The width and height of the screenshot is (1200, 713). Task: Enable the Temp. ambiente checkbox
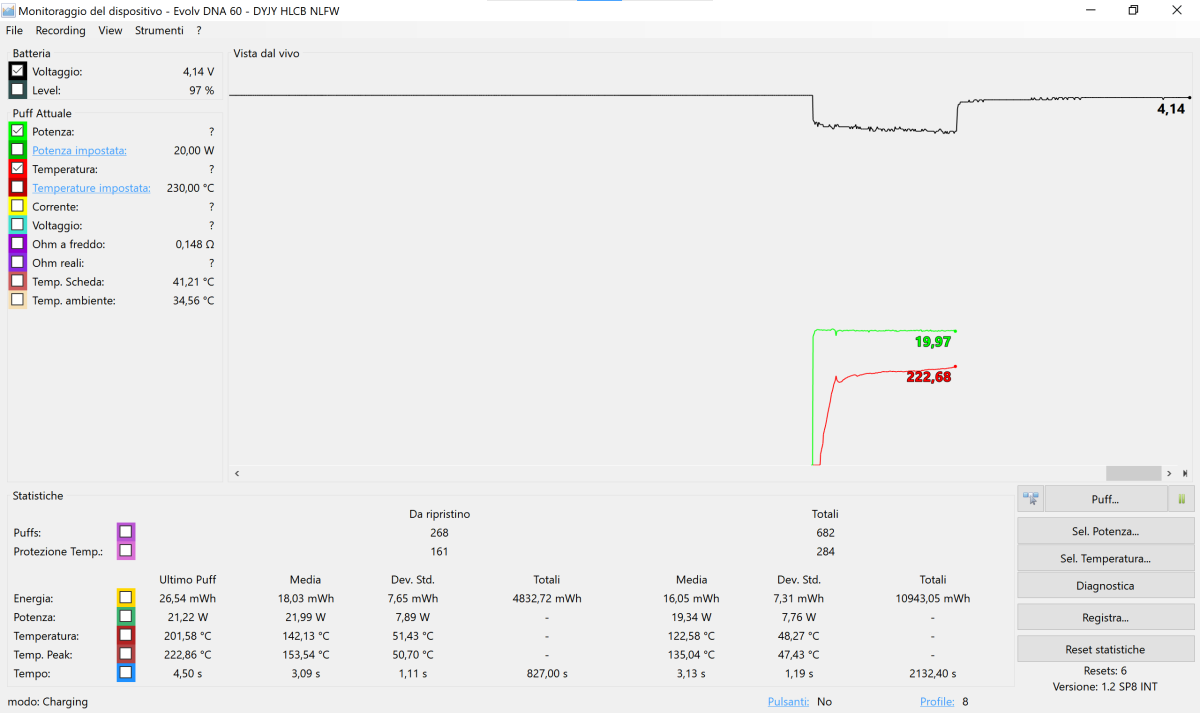coord(17,300)
